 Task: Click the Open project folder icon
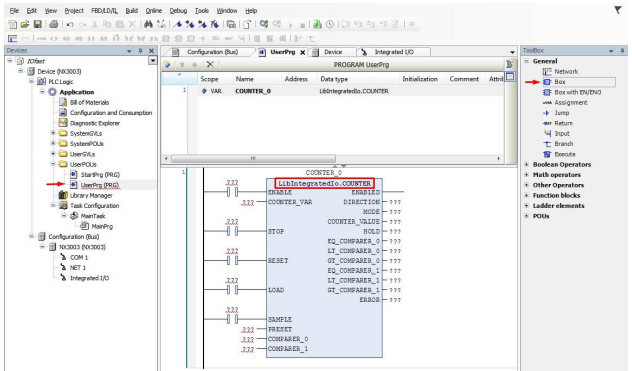pos(25,25)
